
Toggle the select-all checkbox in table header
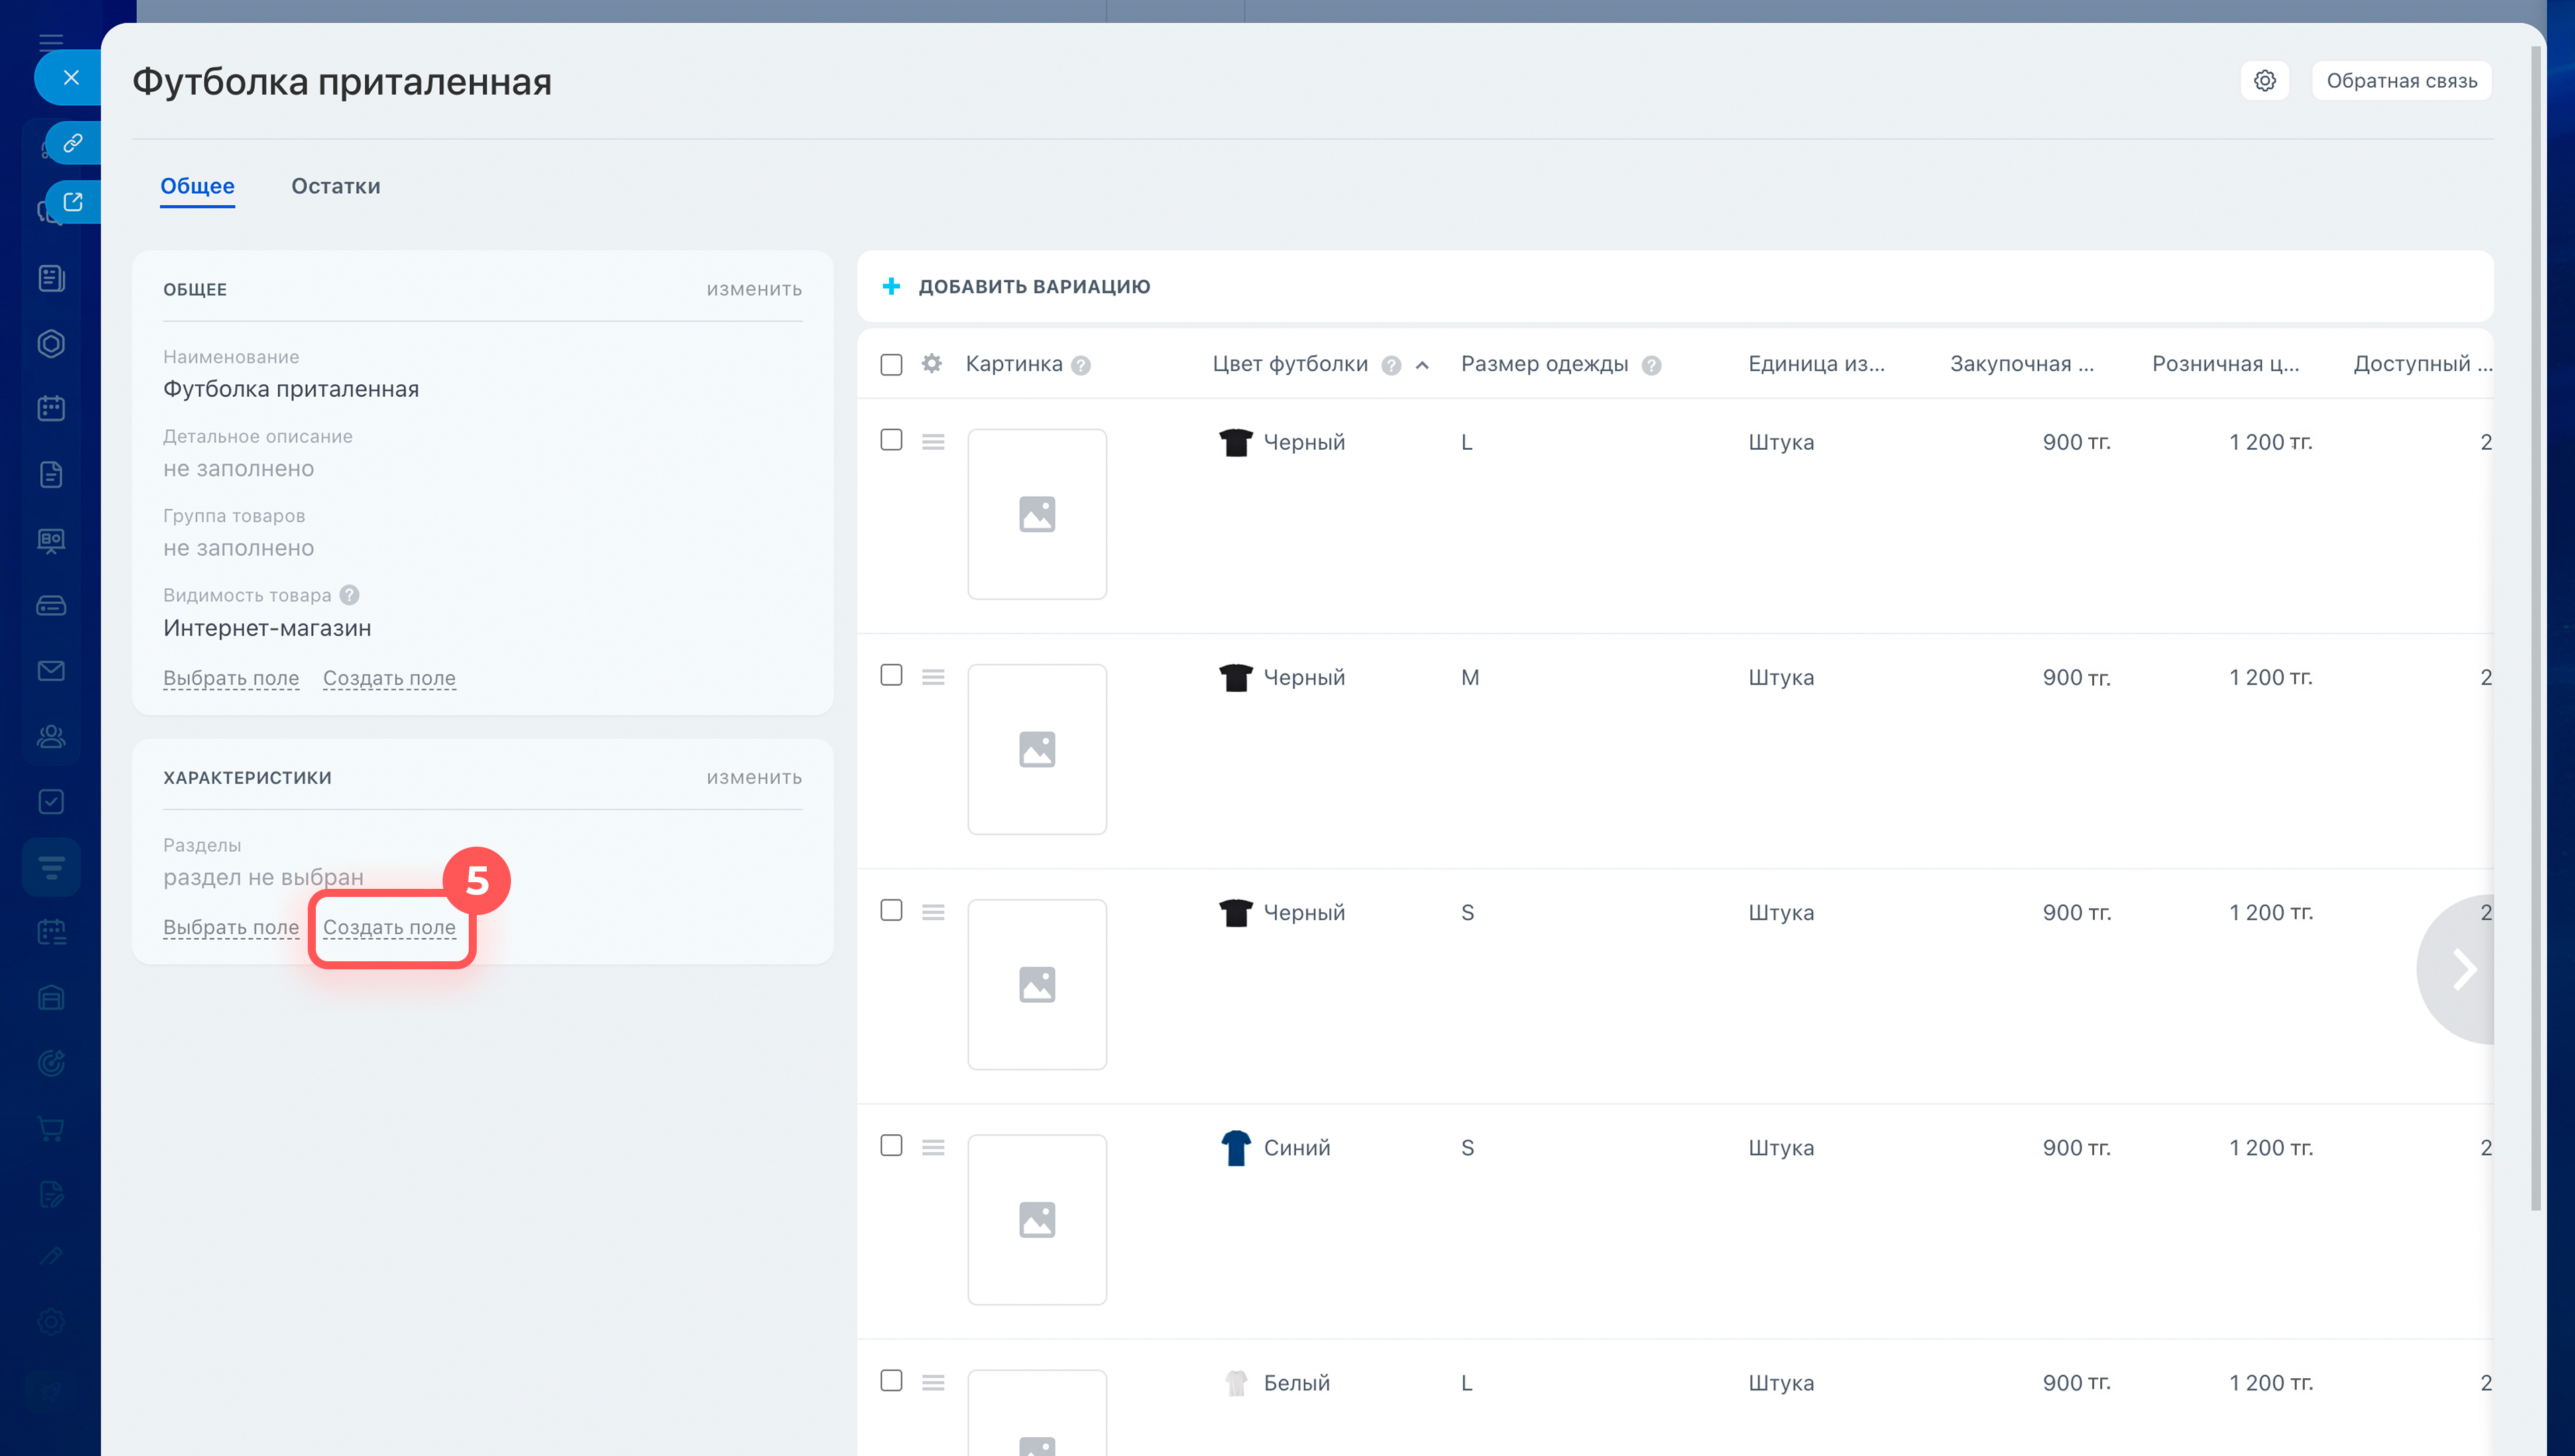[891, 365]
